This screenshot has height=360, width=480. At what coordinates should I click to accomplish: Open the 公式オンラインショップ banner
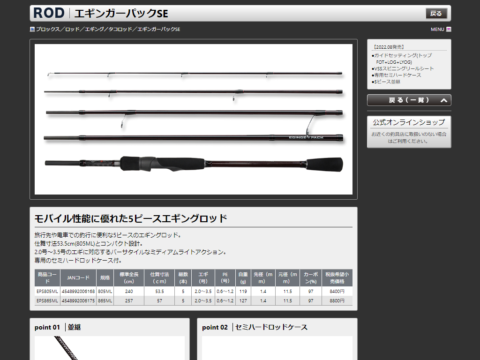pos(409,132)
